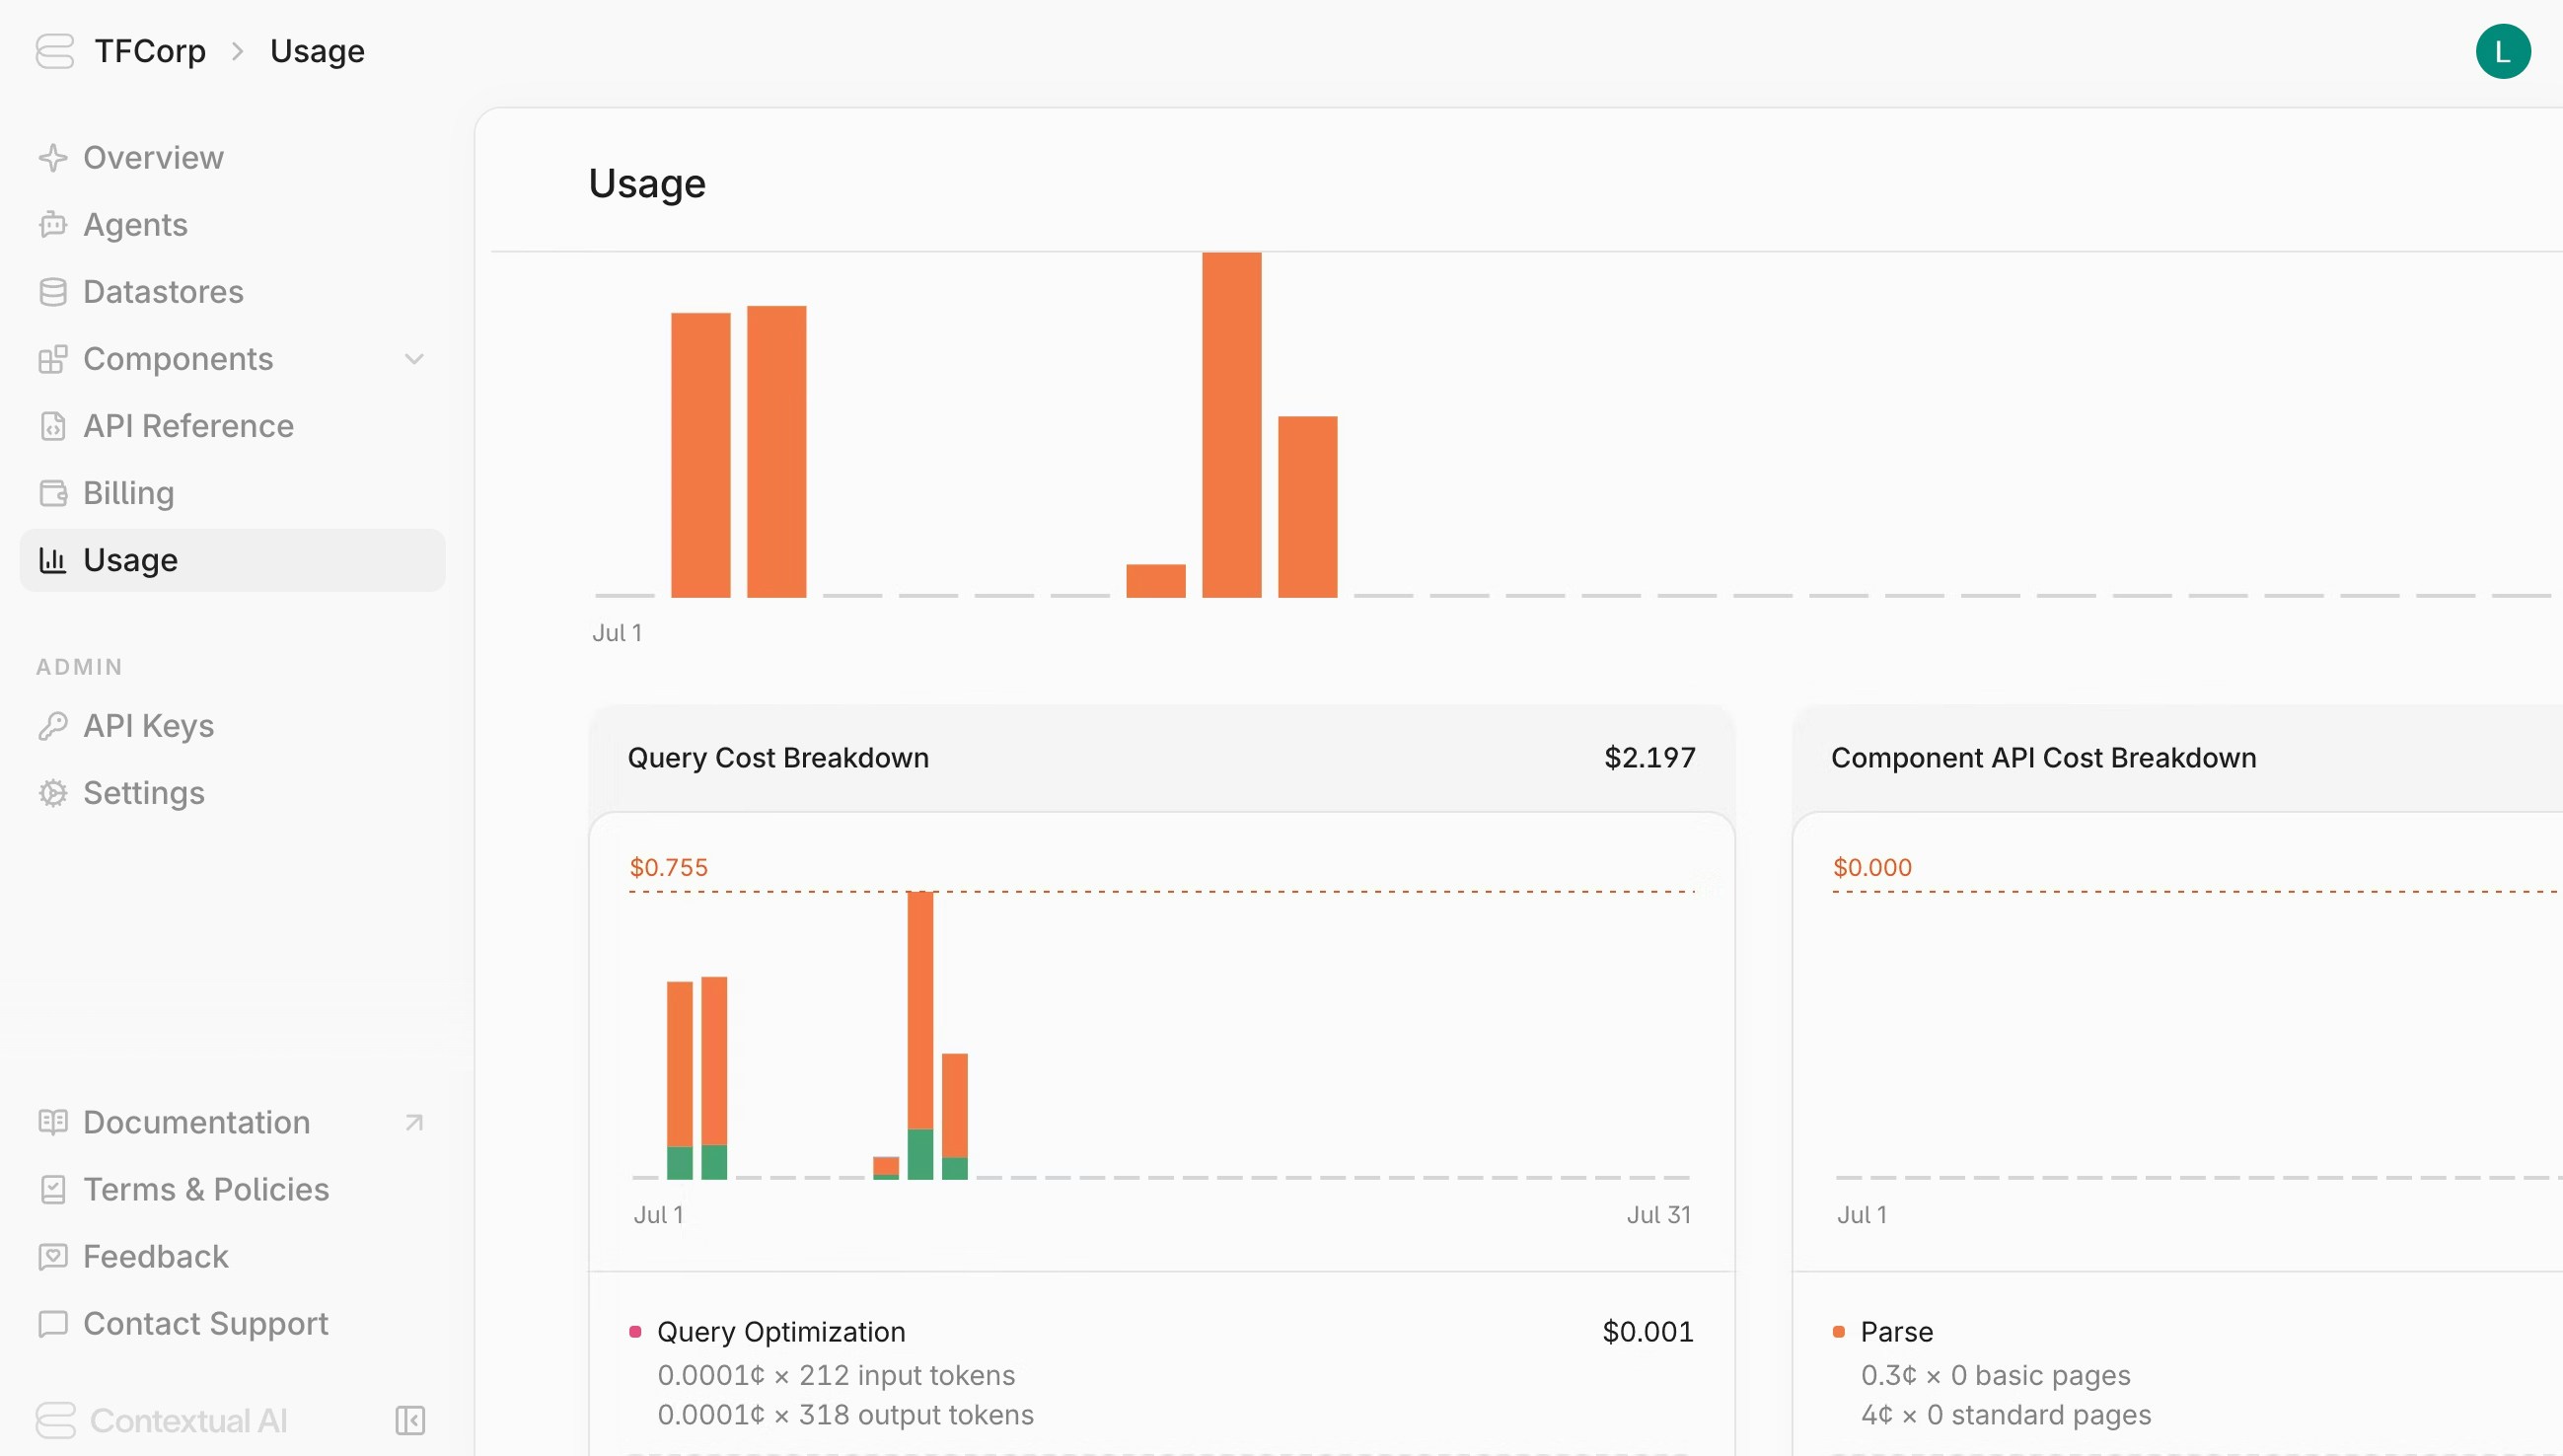Click the Datastores database icon
2563x1456 pixels.
[x=53, y=292]
